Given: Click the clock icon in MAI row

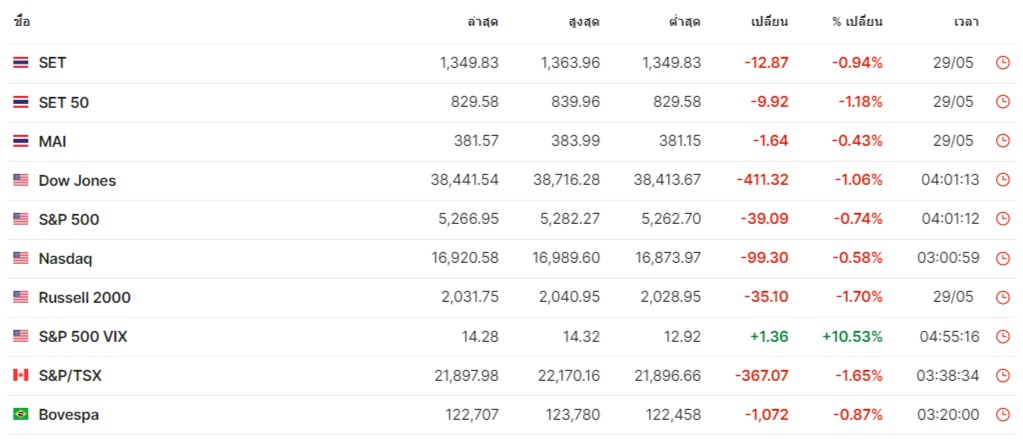Looking at the screenshot, I should [x=1002, y=141].
